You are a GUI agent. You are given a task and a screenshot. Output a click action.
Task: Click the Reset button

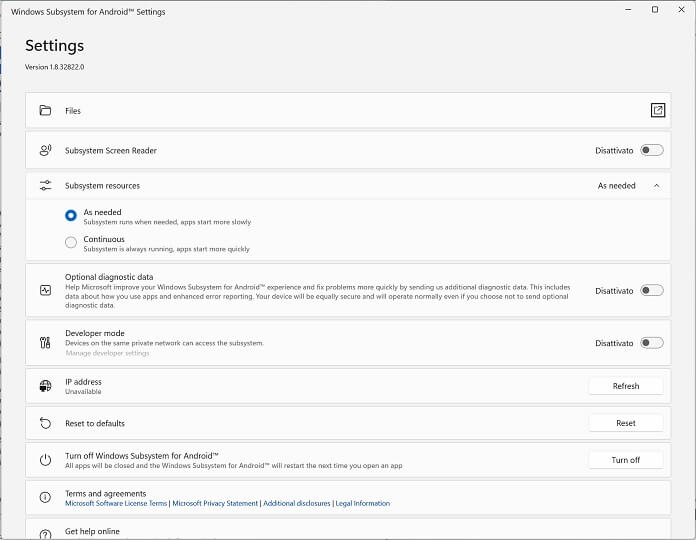626,423
